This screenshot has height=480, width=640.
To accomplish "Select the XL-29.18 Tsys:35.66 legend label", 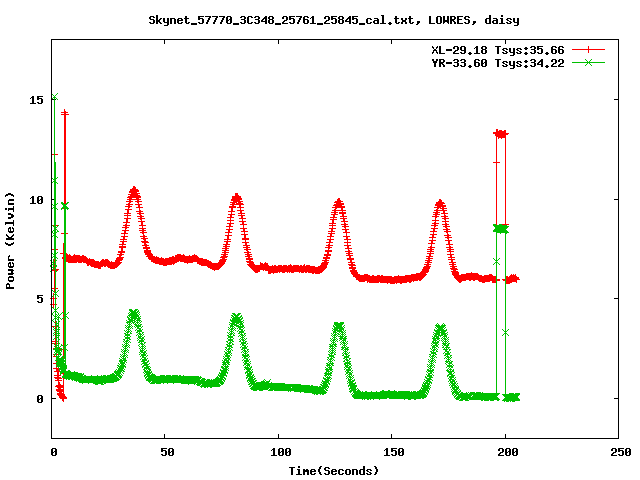I will 498,50.
